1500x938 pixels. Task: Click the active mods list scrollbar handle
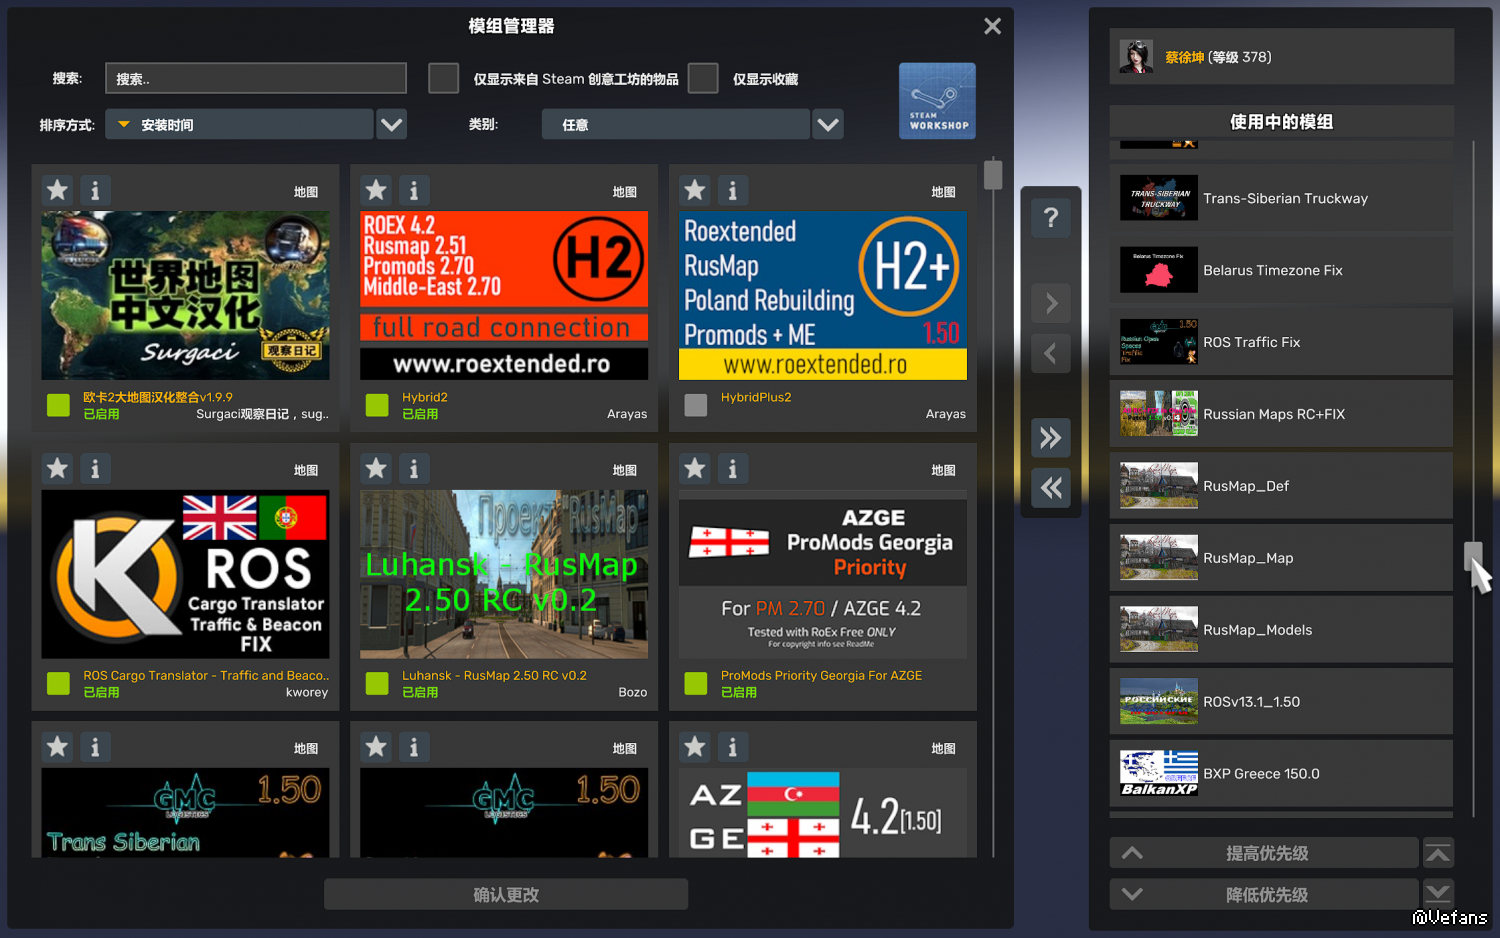[1473, 556]
